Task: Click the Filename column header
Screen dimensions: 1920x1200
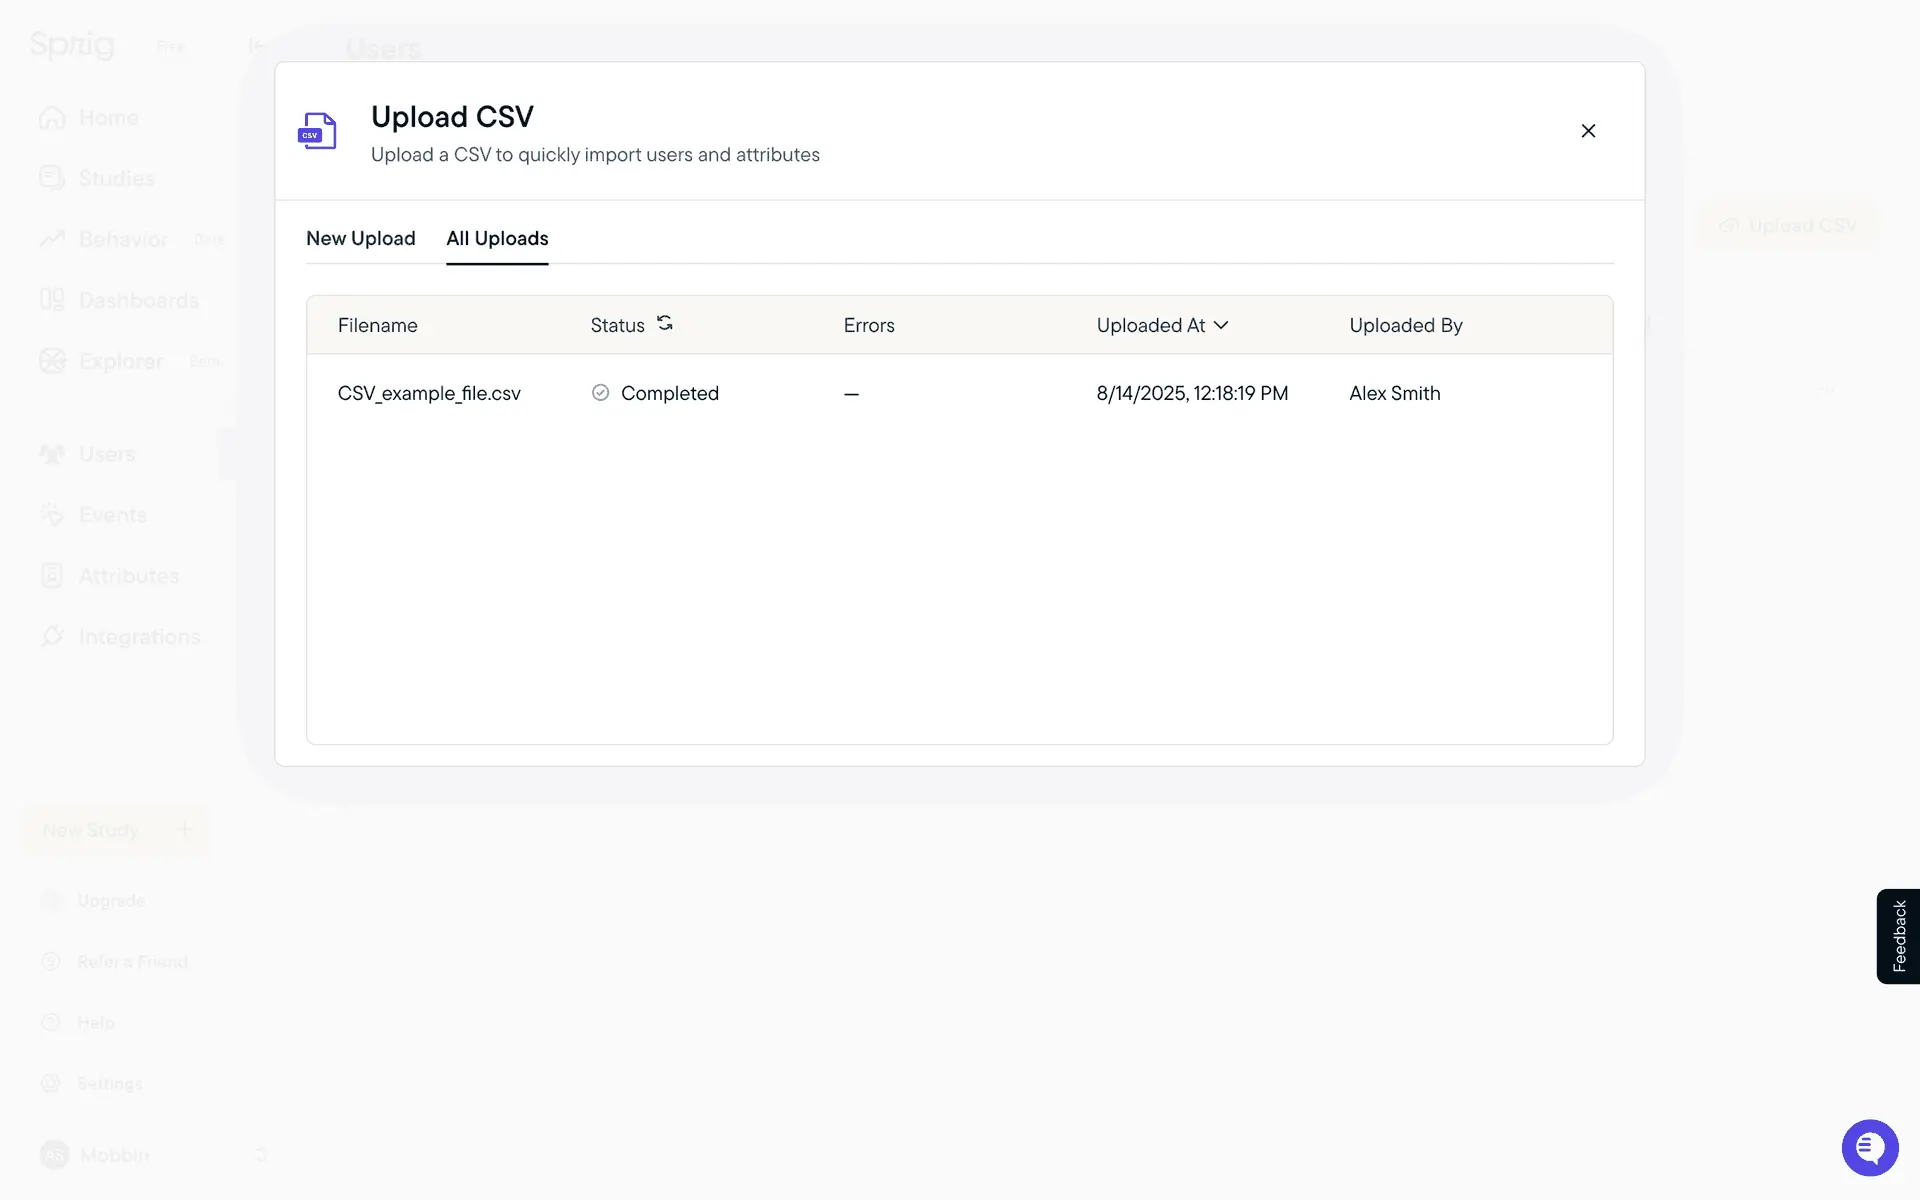Action: pyautogui.click(x=377, y=325)
